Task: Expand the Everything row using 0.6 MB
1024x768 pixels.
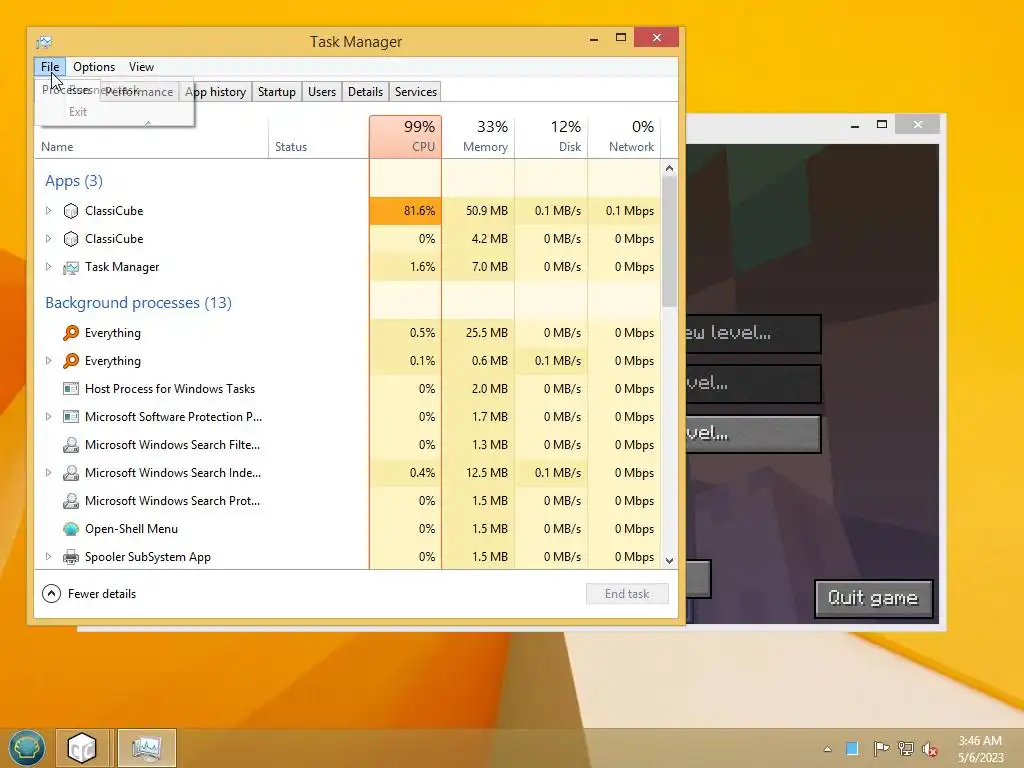Action: coord(48,361)
